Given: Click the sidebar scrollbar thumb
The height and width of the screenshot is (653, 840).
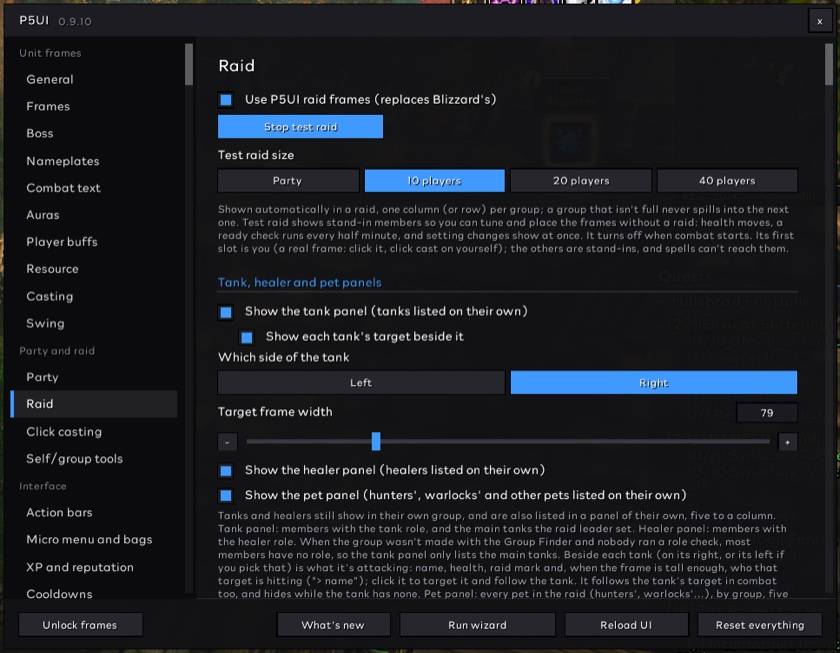Looking at the screenshot, I should point(189,64).
